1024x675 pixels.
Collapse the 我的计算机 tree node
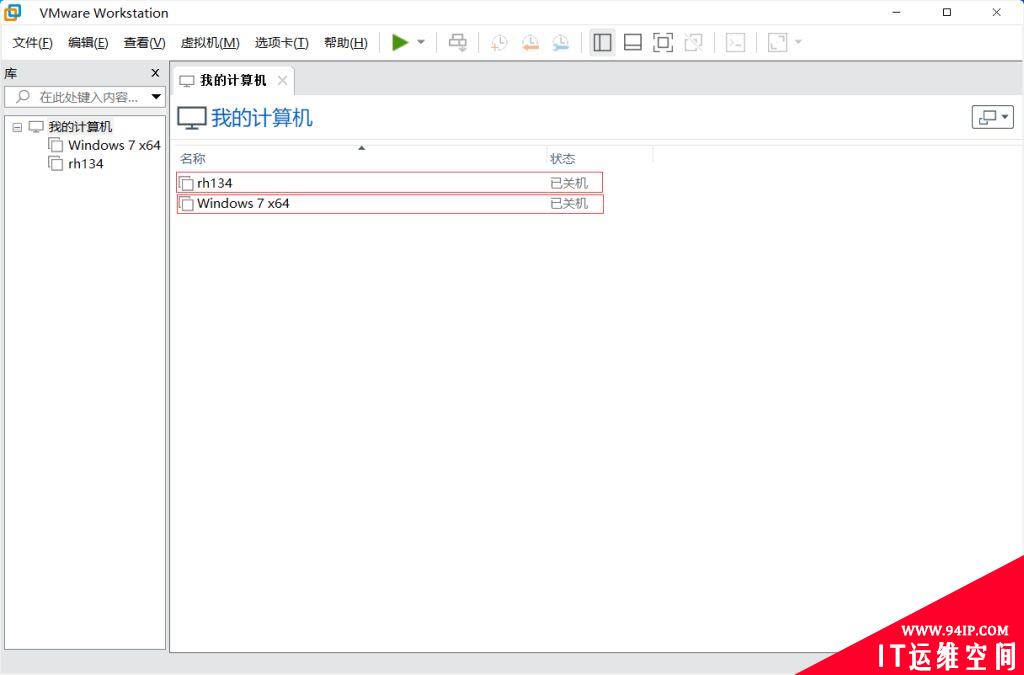17,127
